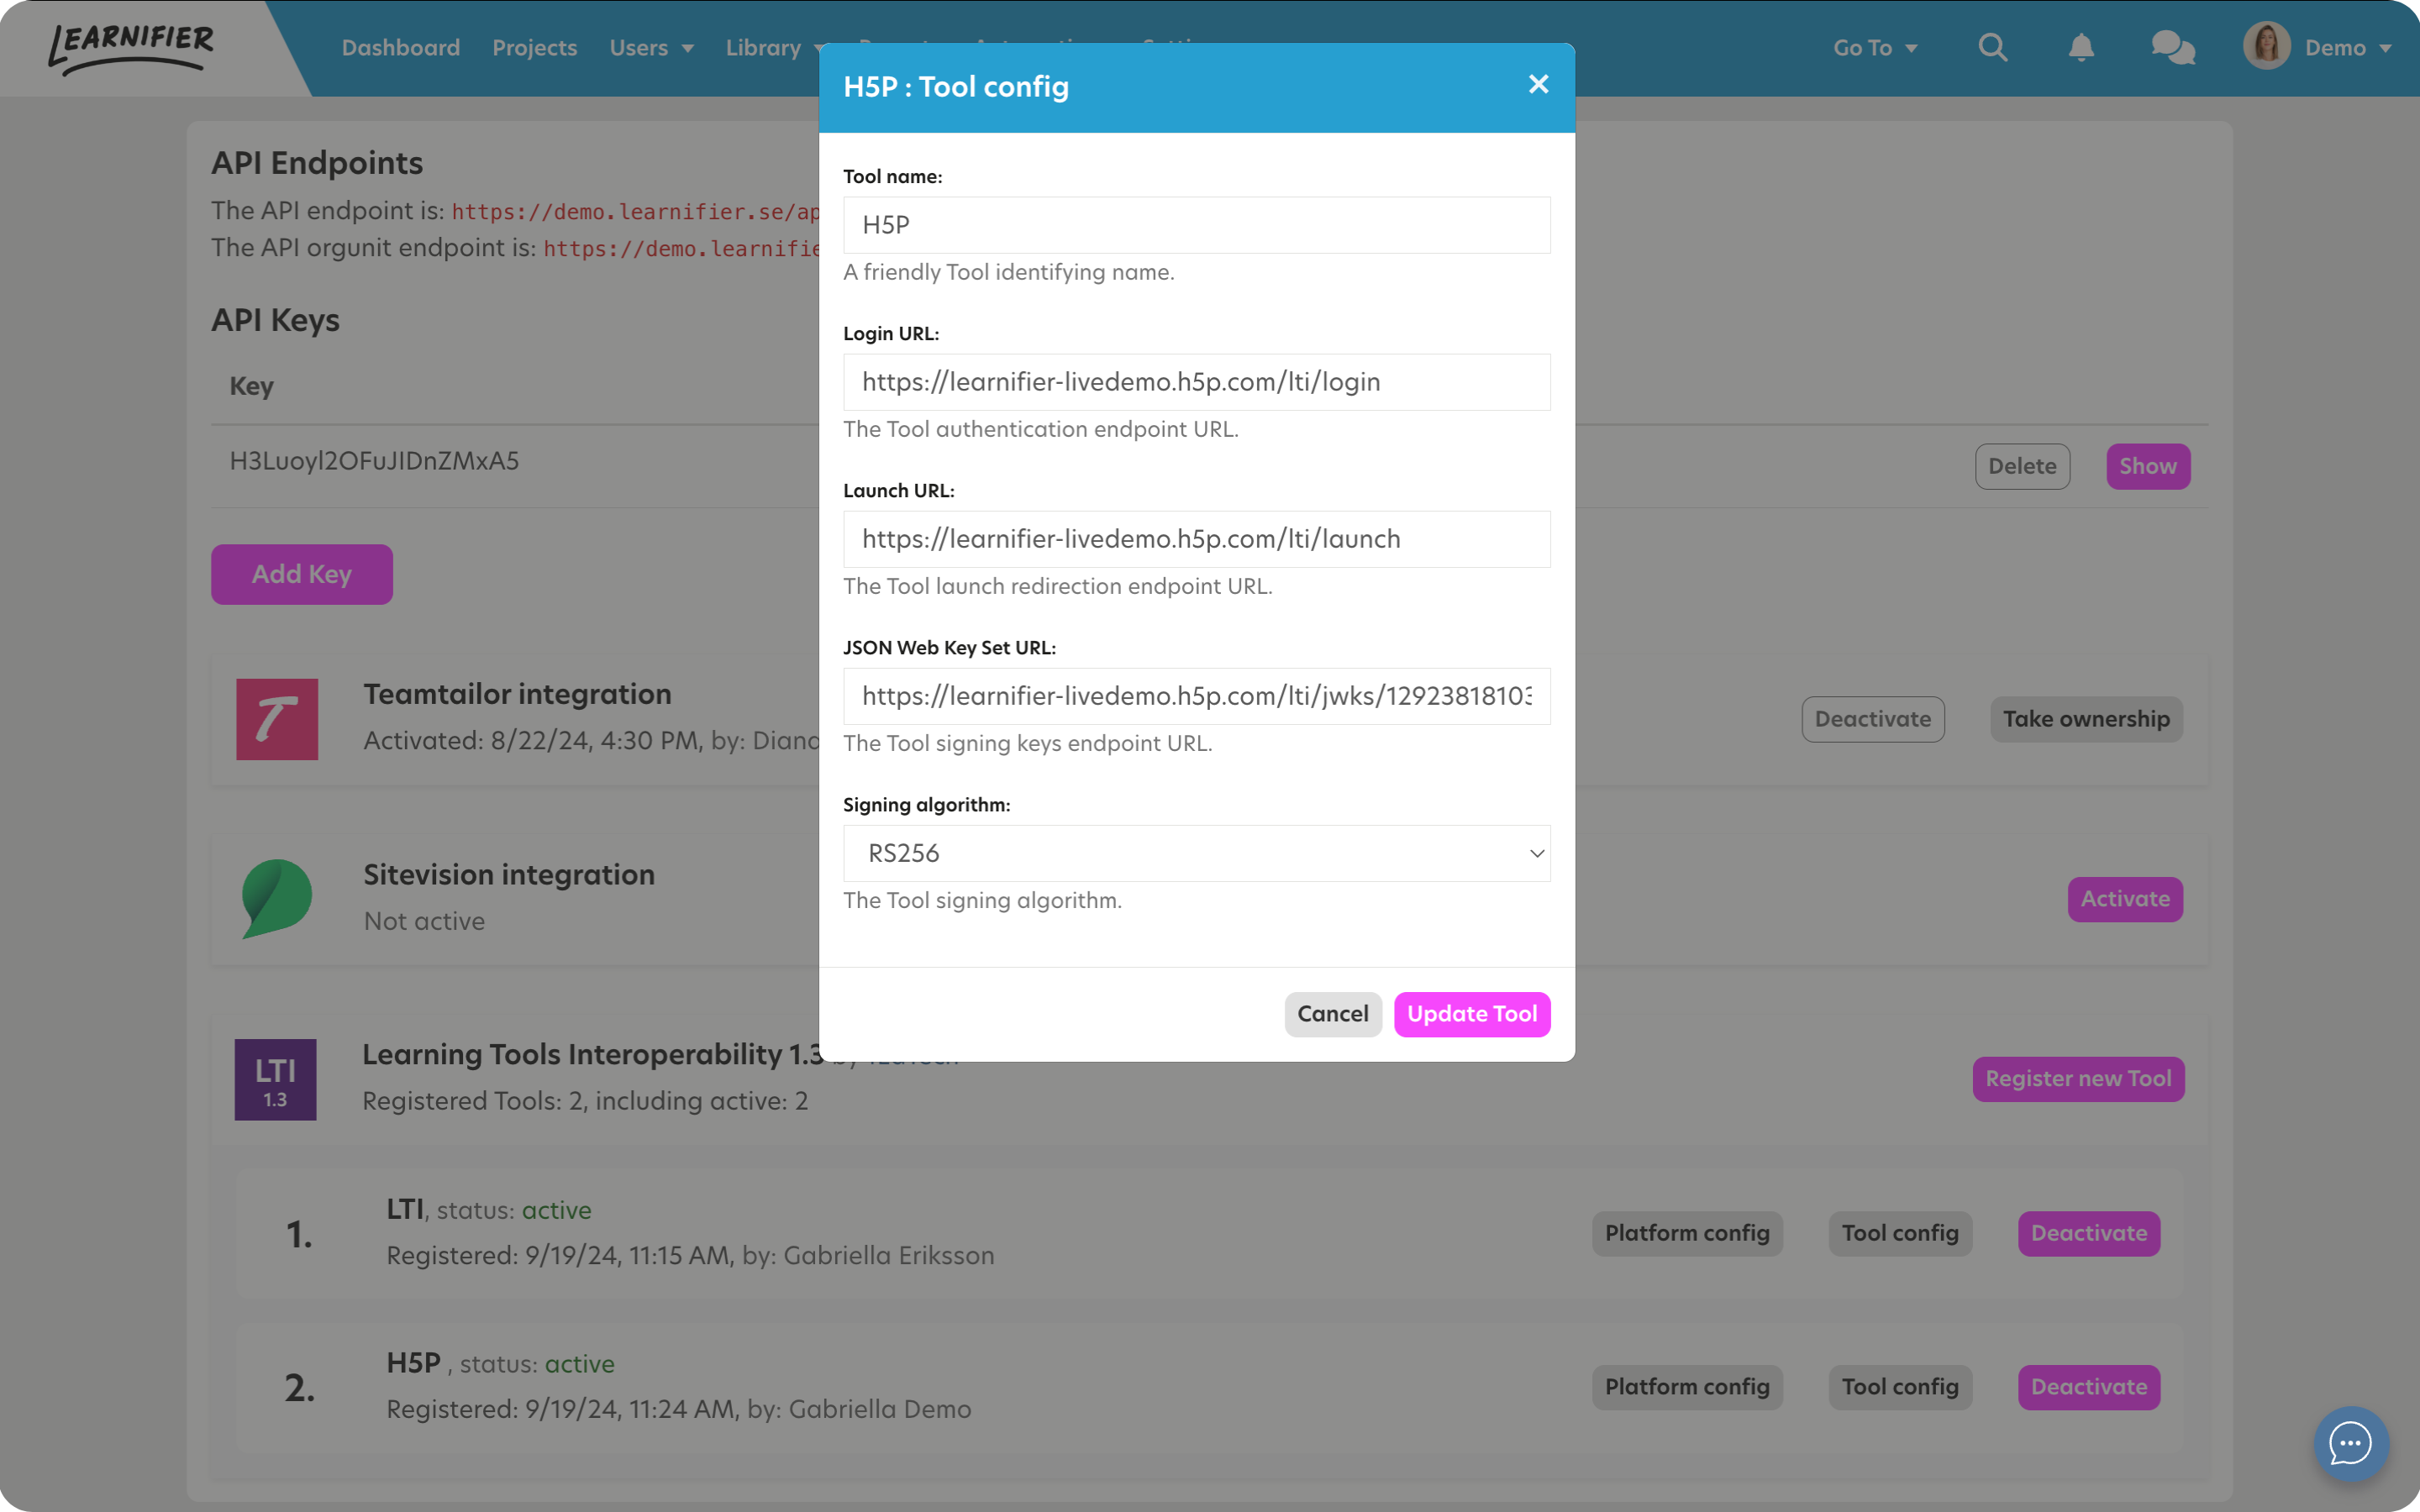Click the Teamtailor integration logo
Image resolution: width=2420 pixels, height=1512 pixels.
[277, 719]
